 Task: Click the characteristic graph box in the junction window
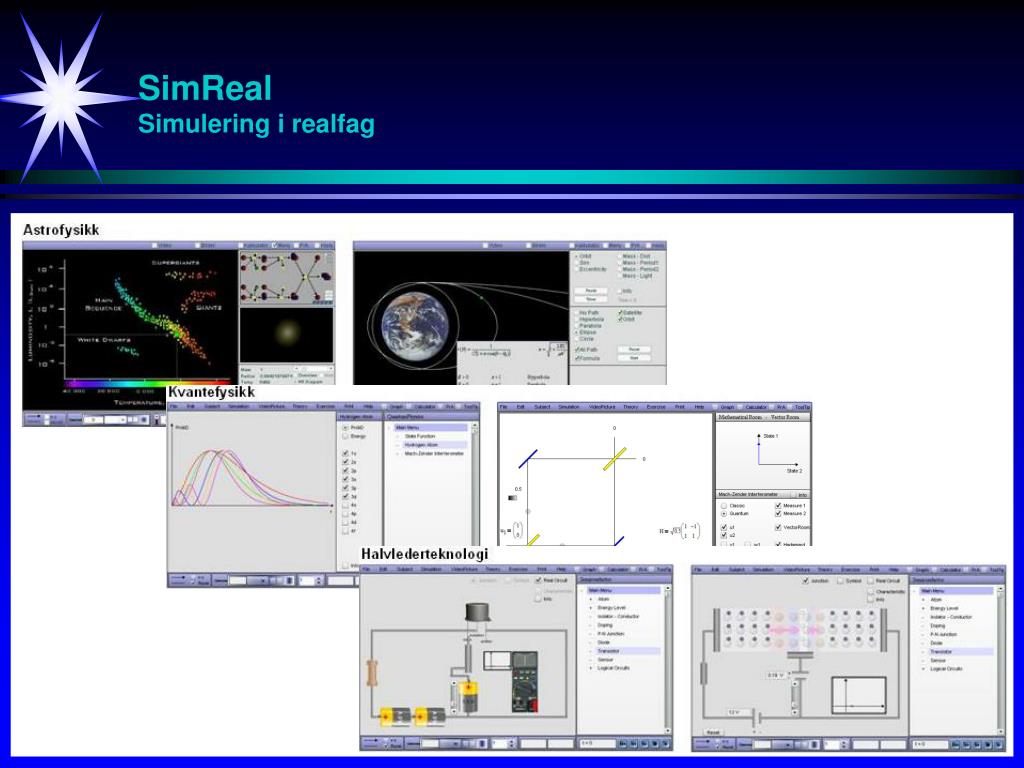pos(859,696)
